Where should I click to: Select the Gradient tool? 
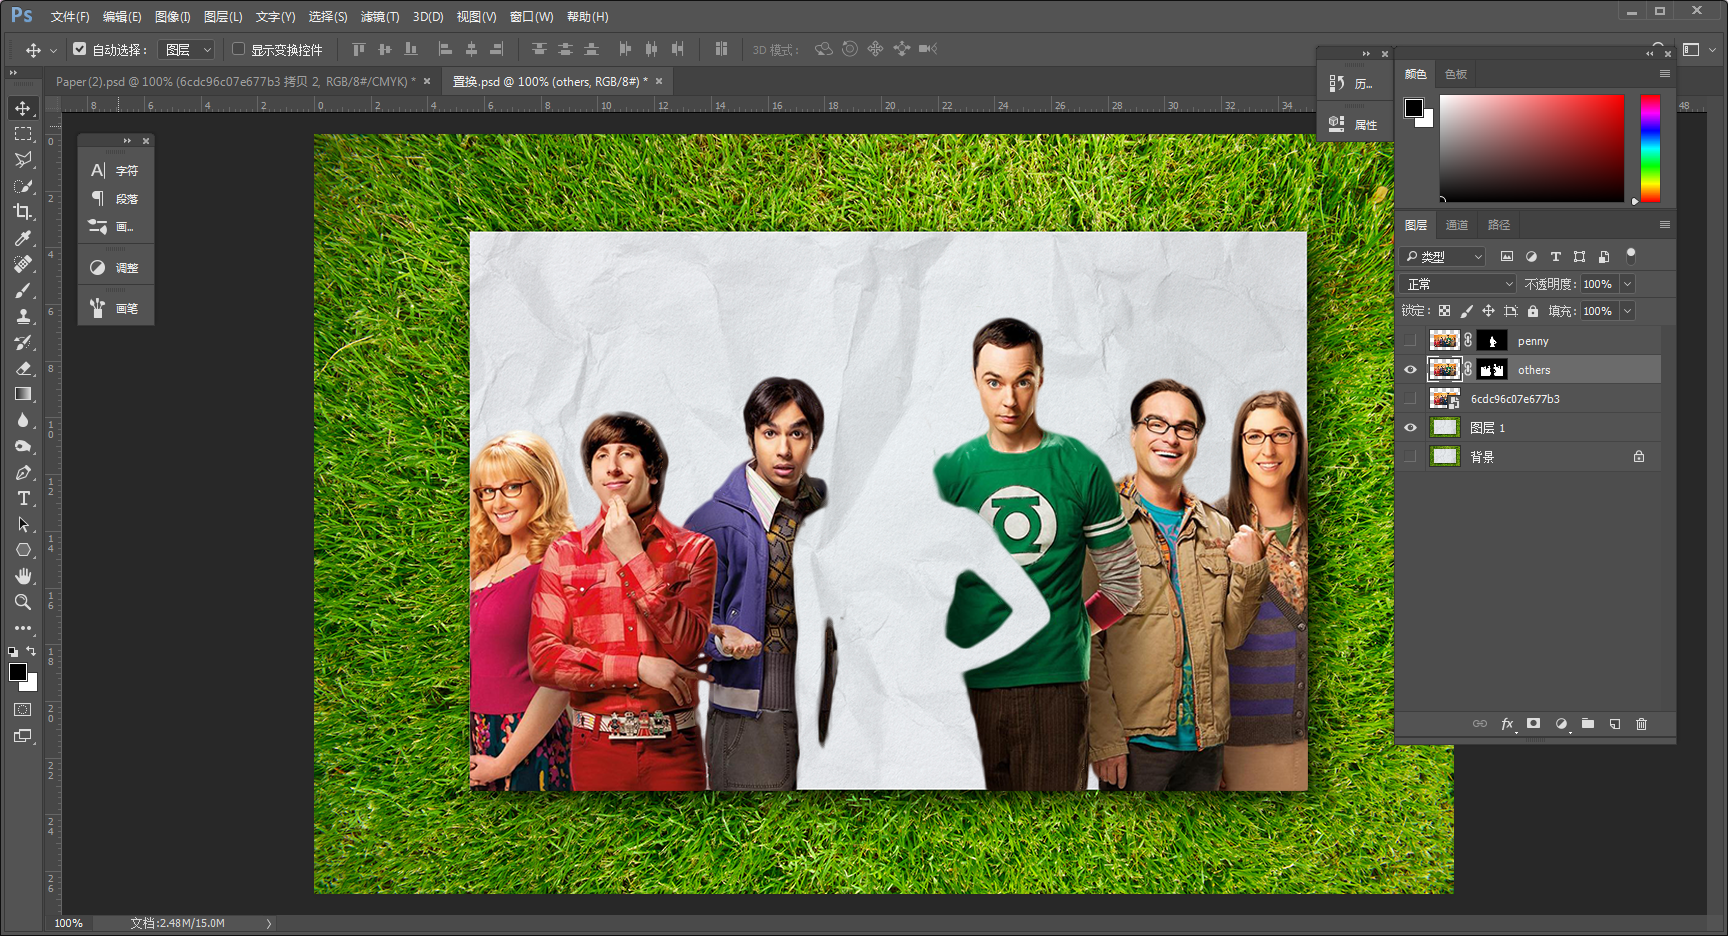(23, 394)
